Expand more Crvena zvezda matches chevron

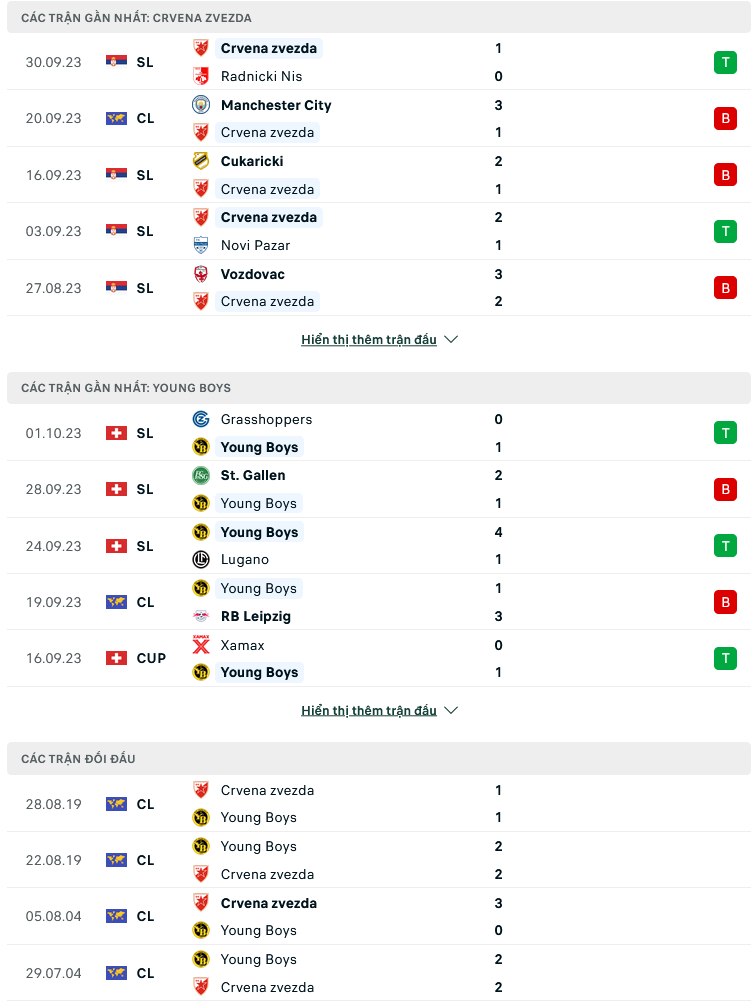pos(451,339)
